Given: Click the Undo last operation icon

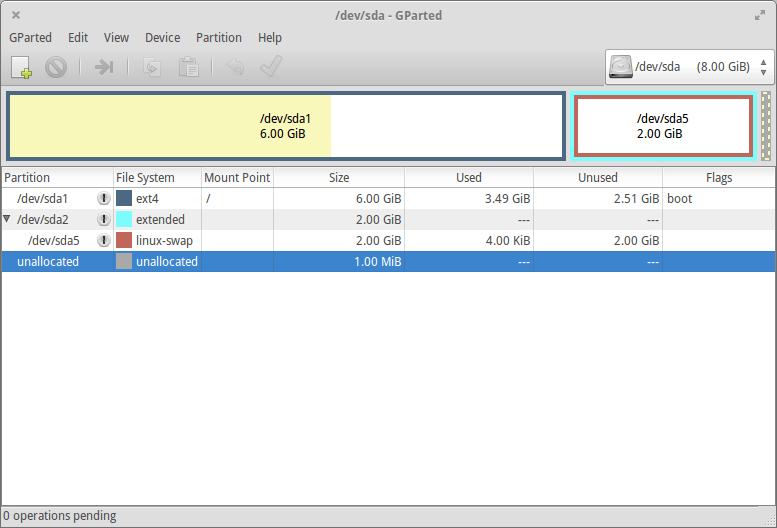Looking at the screenshot, I should (235, 67).
